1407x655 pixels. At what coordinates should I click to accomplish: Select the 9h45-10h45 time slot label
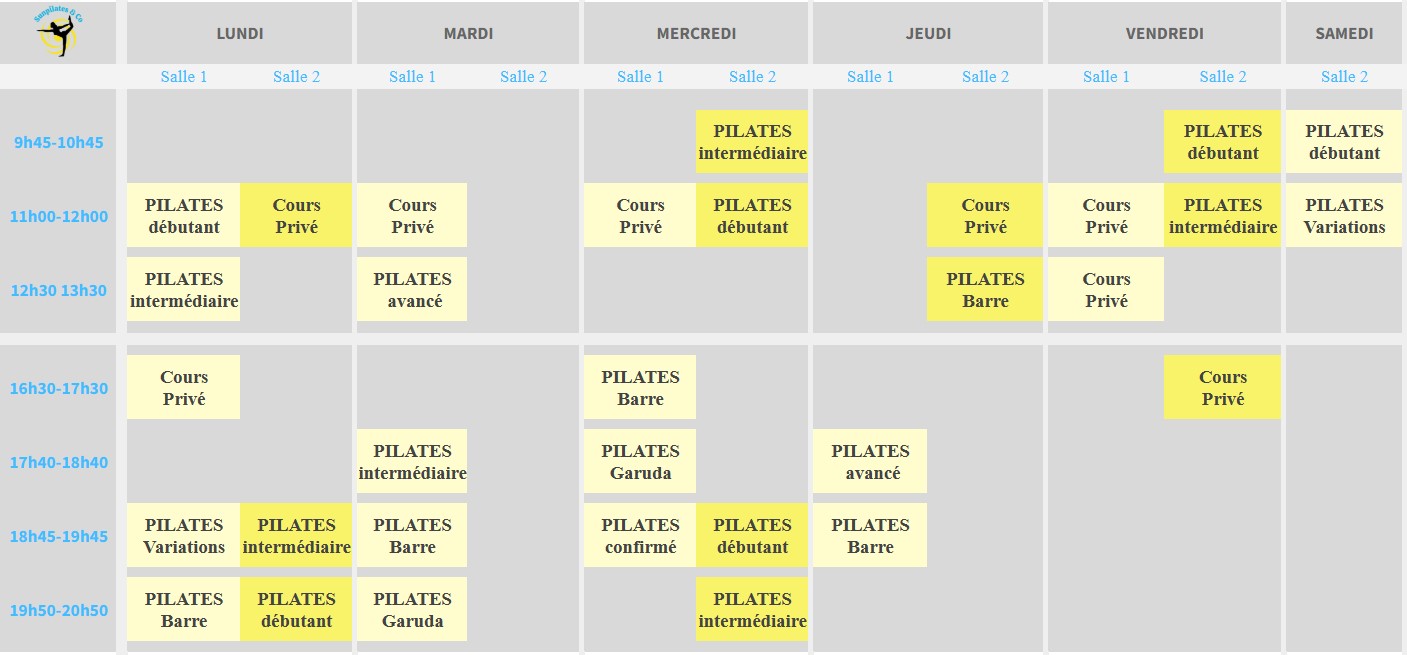click(58, 142)
